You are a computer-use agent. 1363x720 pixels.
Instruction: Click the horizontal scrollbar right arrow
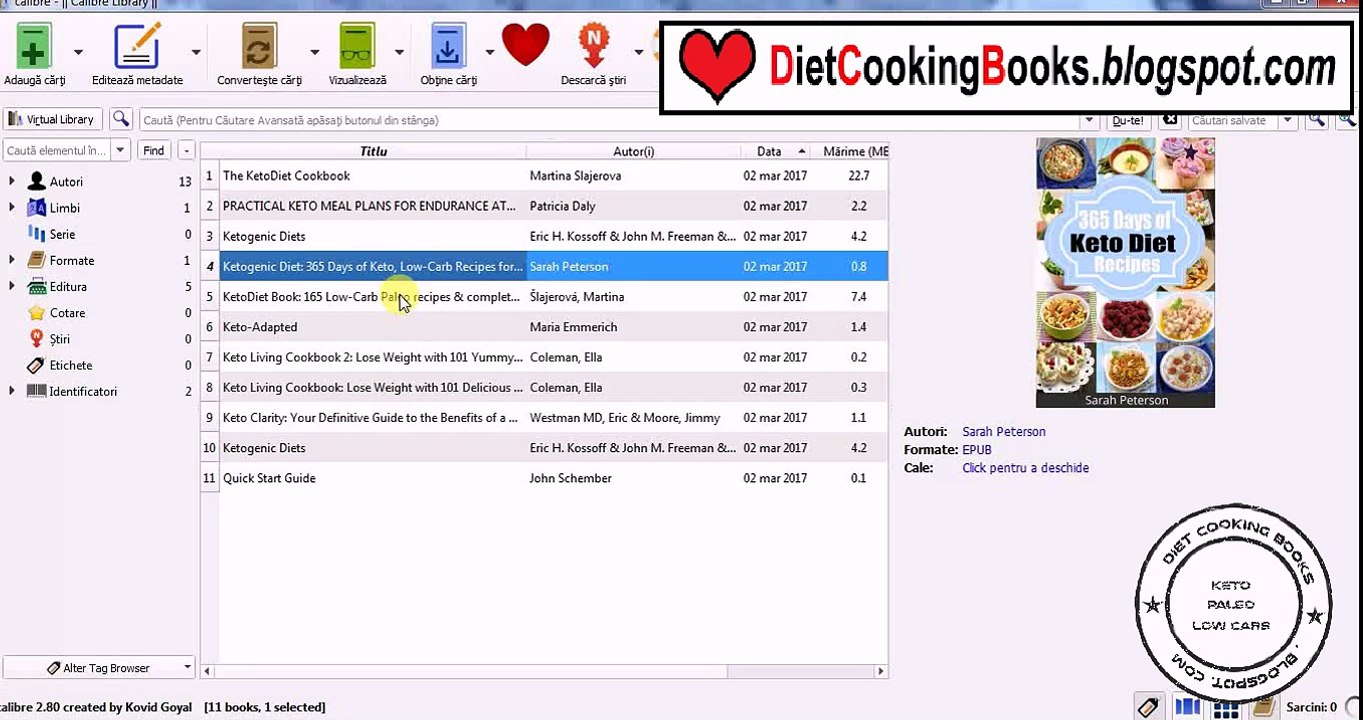coord(881,672)
